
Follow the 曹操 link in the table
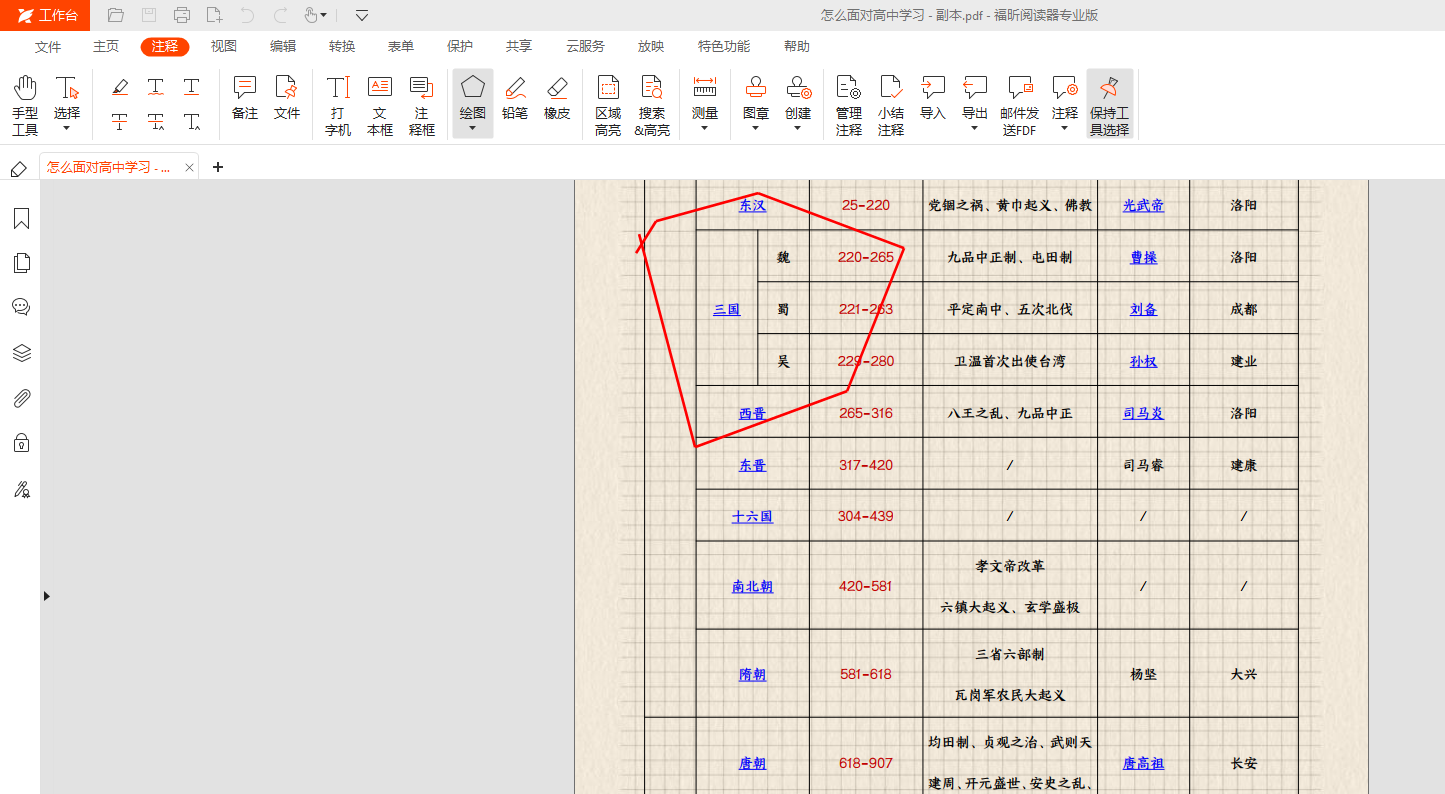point(1143,257)
